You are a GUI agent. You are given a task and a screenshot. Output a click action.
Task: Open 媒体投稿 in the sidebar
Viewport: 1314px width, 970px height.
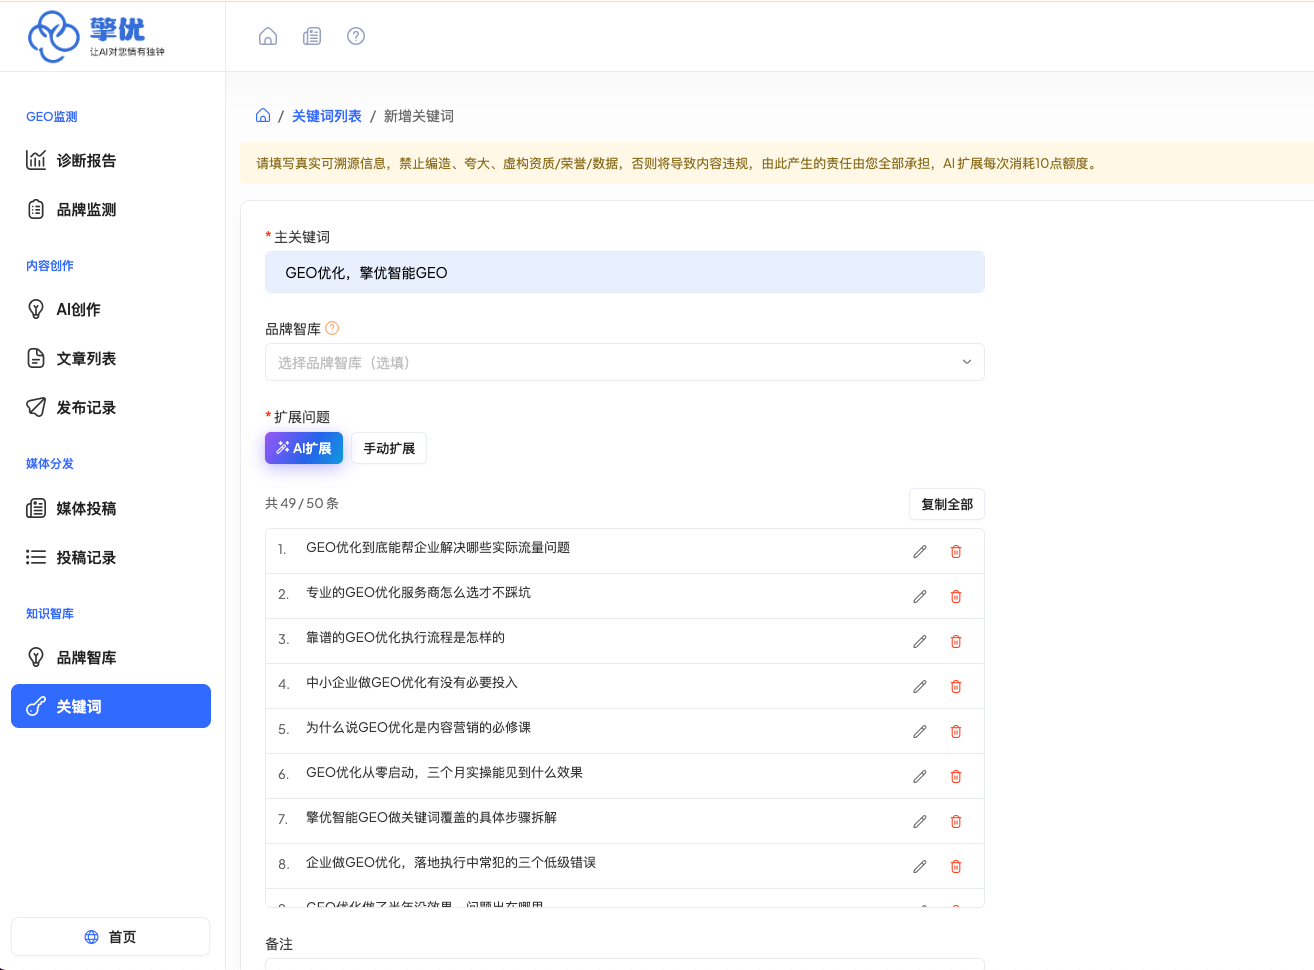(x=111, y=508)
